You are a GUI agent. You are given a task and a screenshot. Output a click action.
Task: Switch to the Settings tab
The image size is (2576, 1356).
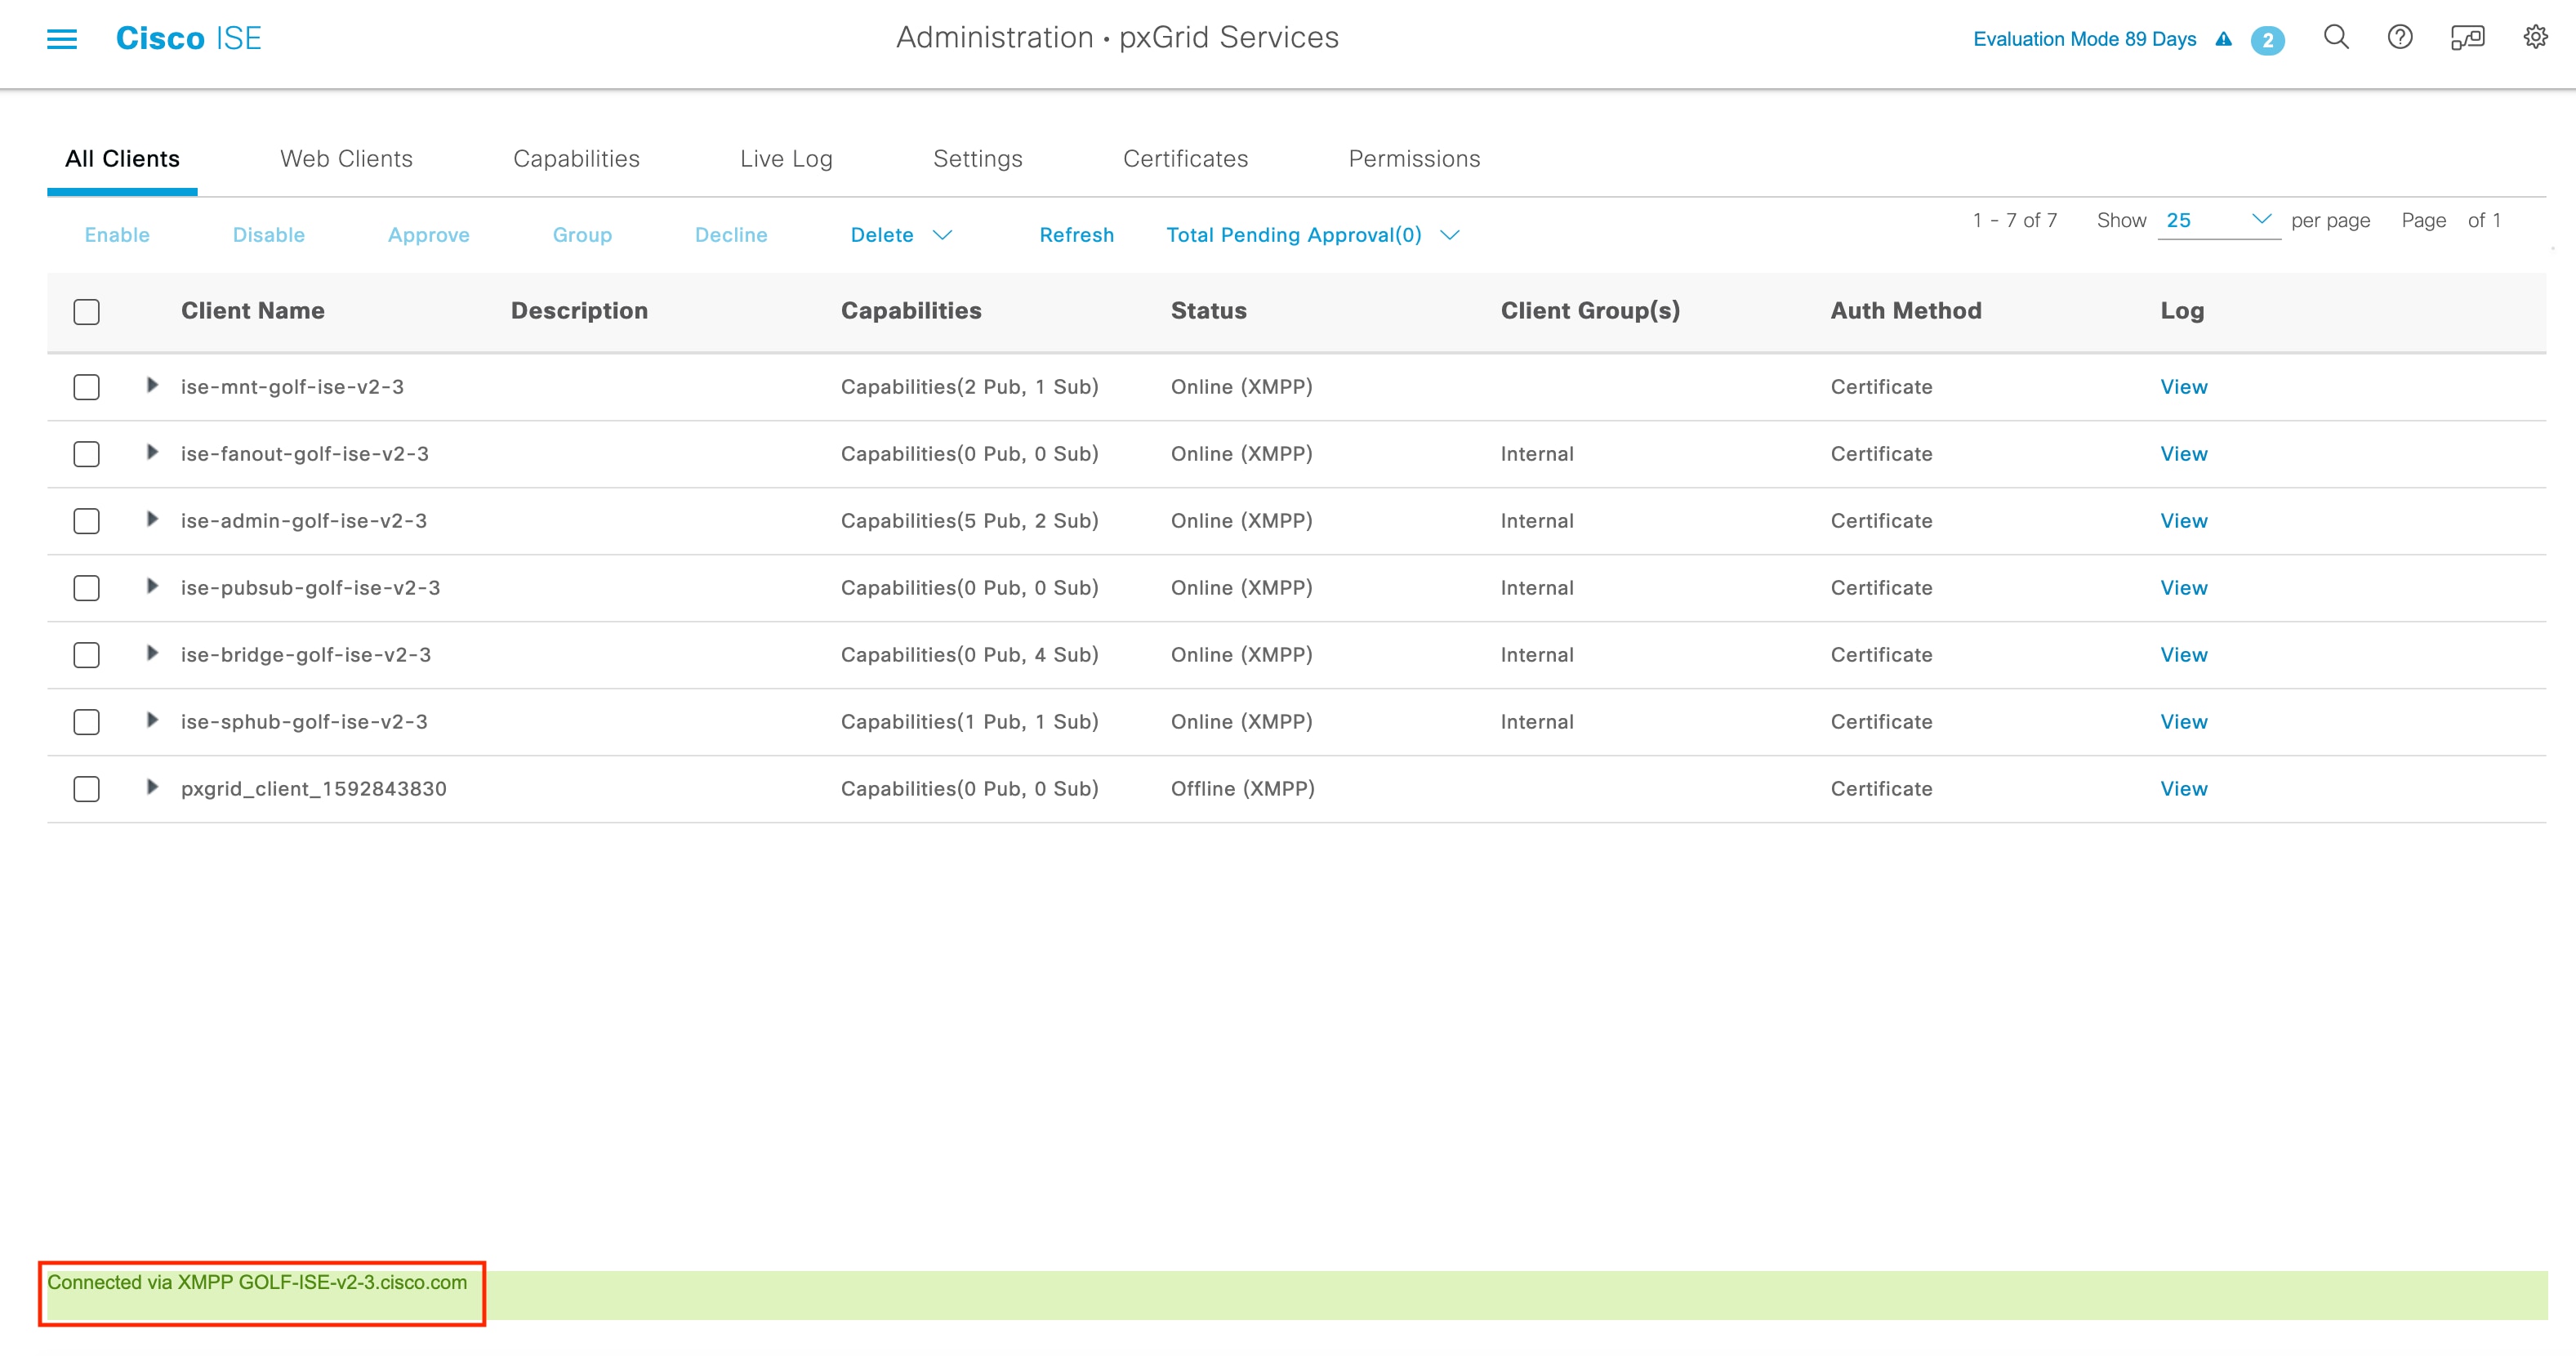(x=977, y=159)
